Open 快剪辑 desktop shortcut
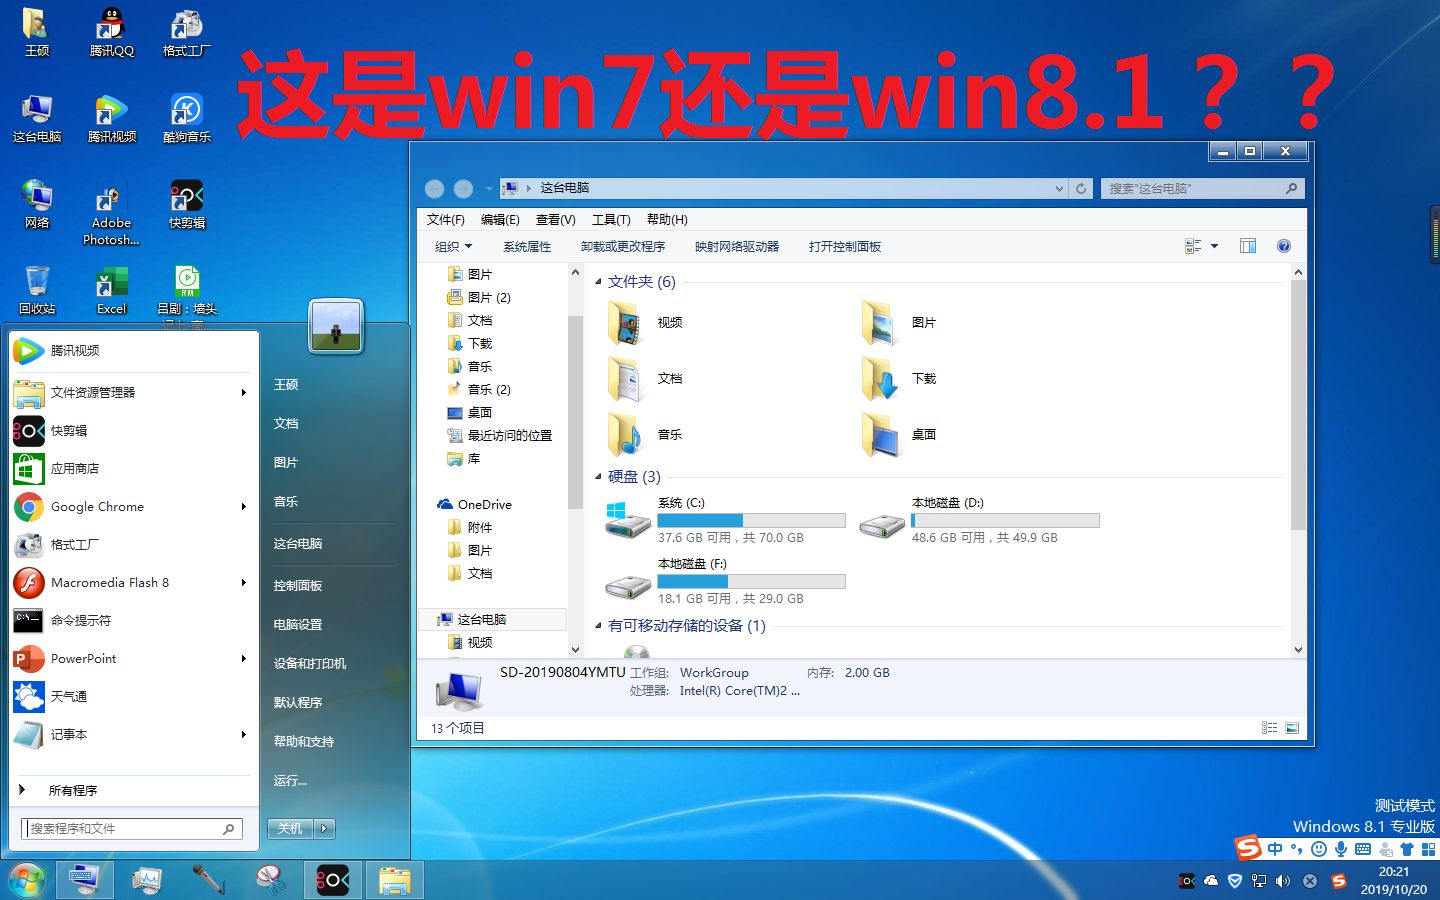Screen dimensions: 1440x900 [187, 204]
